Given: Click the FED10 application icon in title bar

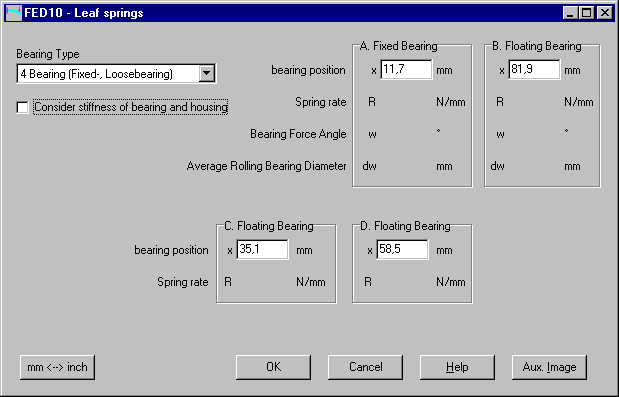Looking at the screenshot, I should coord(13,13).
